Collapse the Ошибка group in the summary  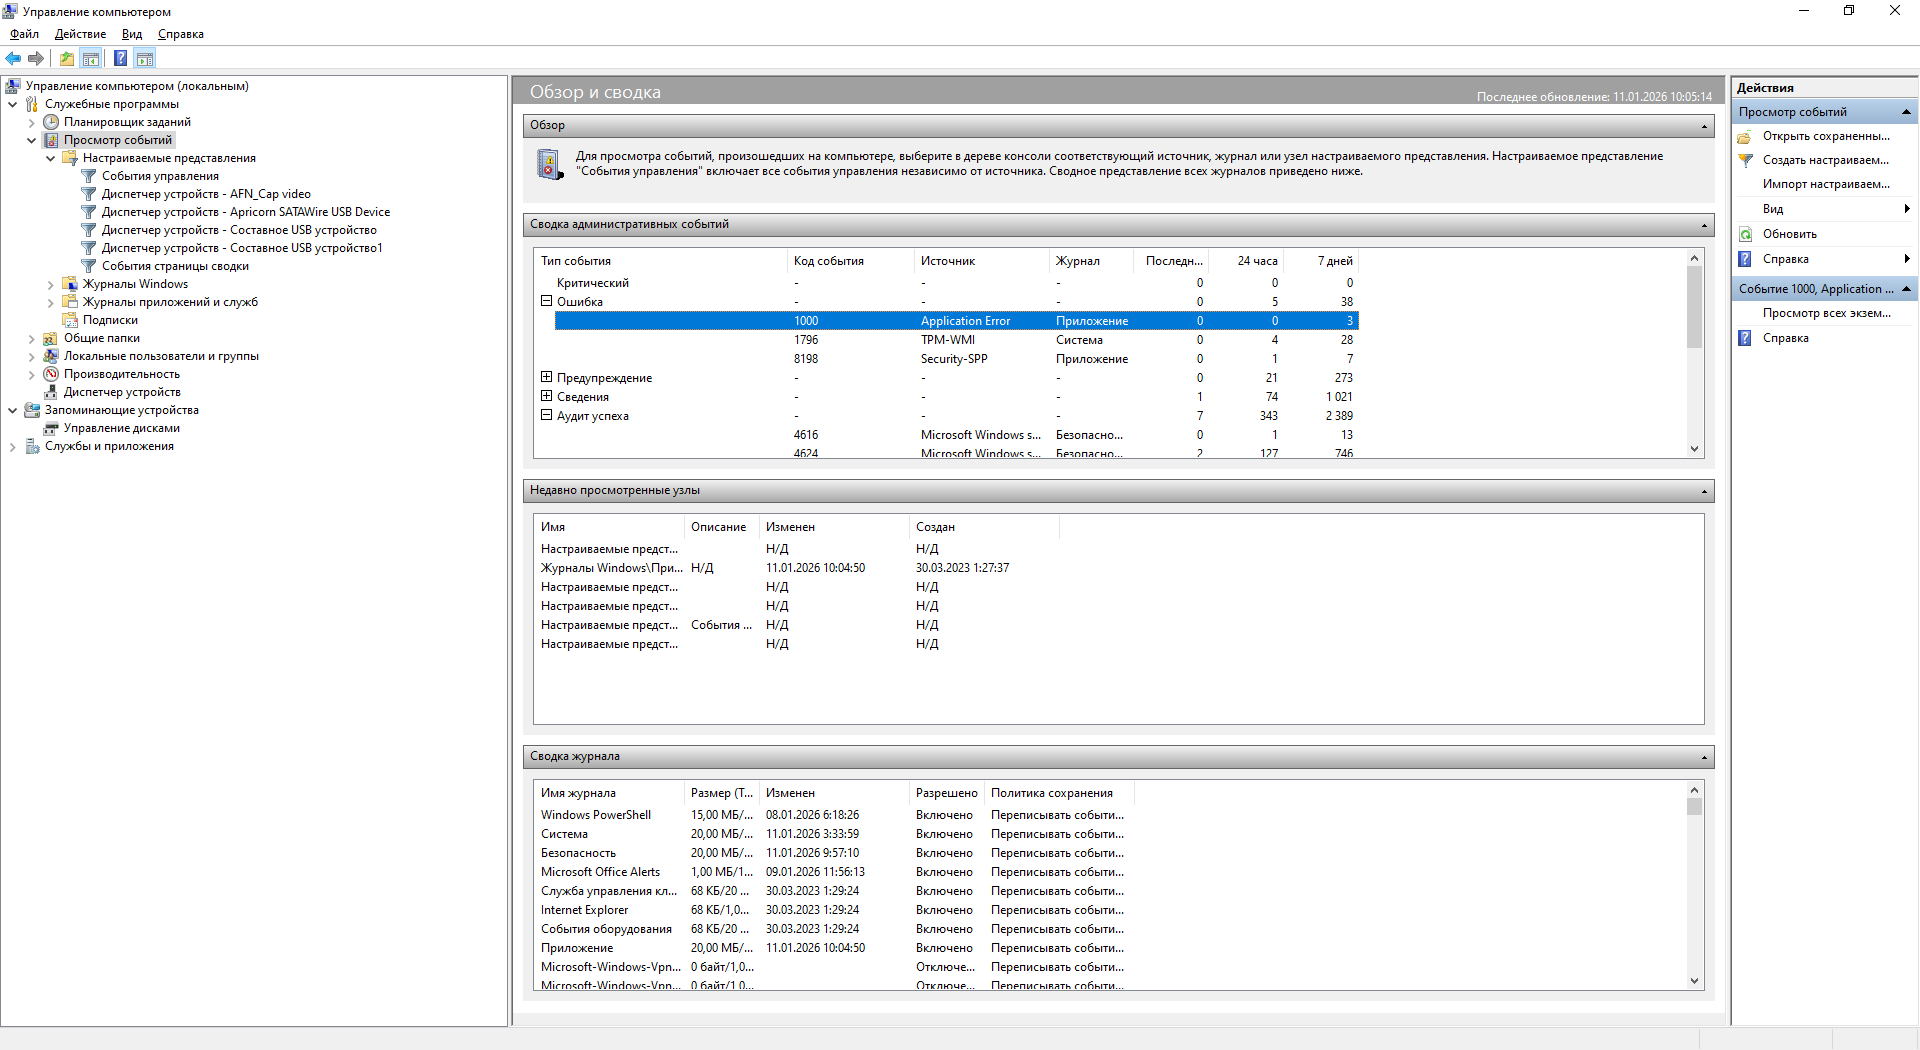tap(547, 301)
